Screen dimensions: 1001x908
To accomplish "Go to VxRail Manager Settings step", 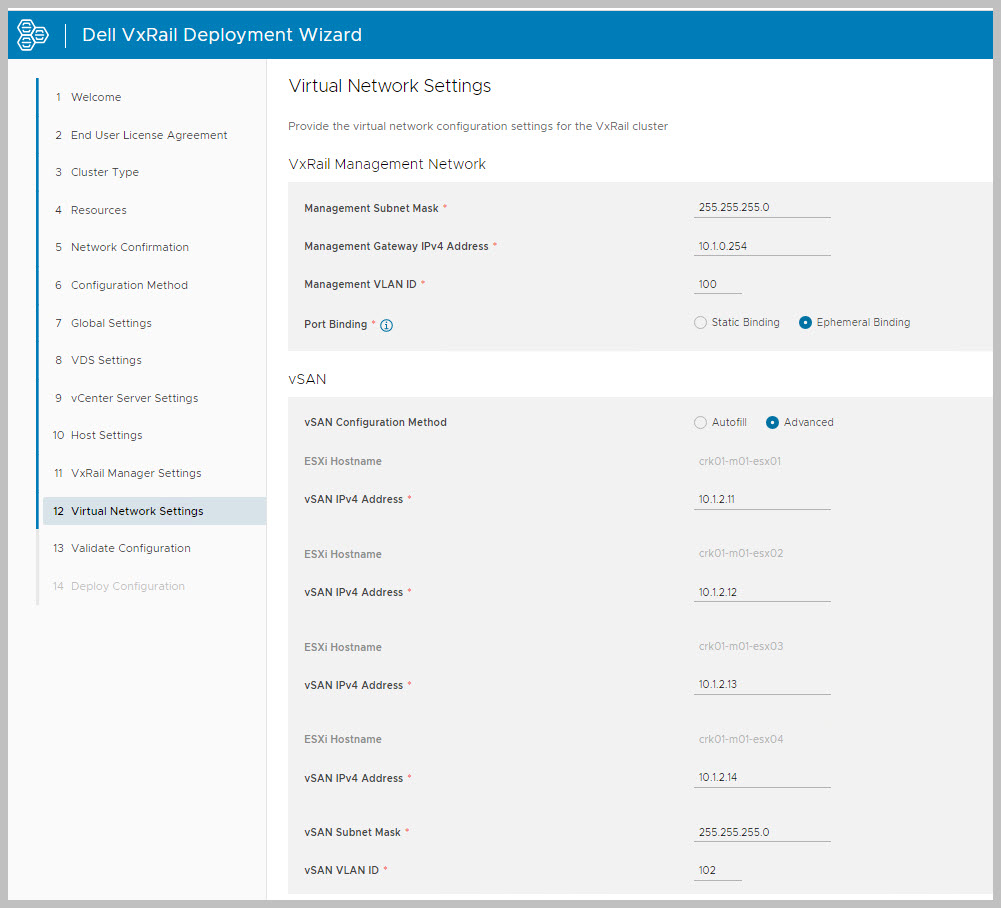I will point(136,473).
